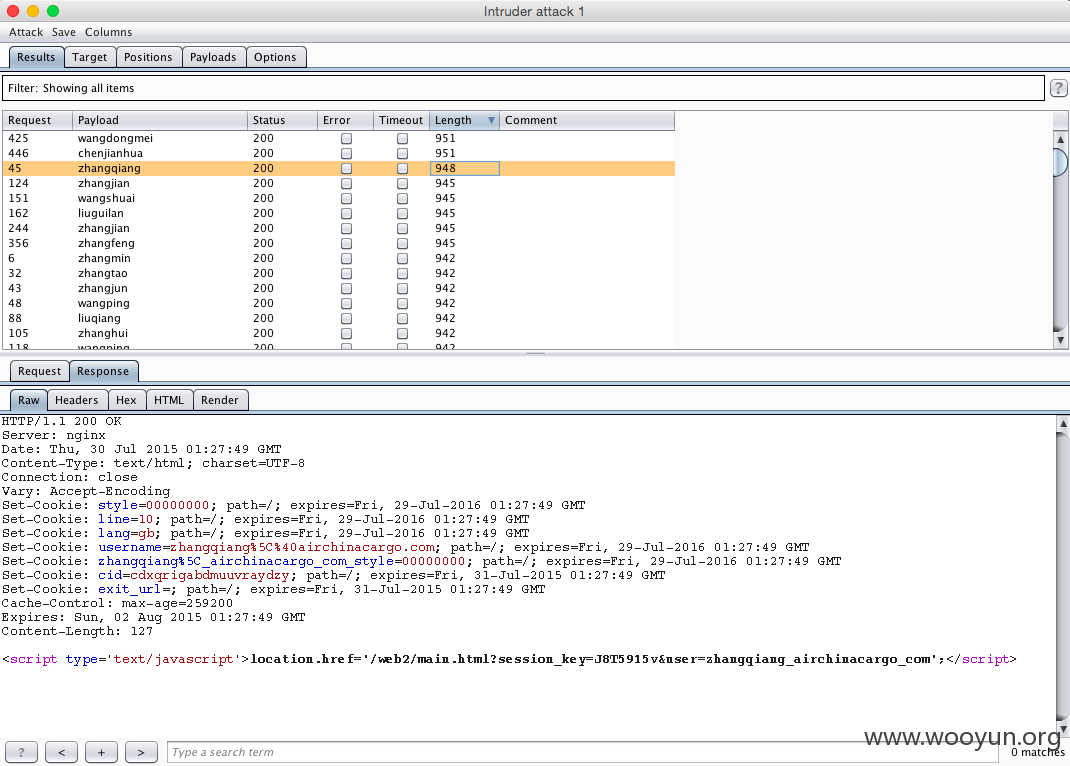Image resolution: width=1070 pixels, height=766 pixels.
Task: Sort by Status column header
Action: click(x=283, y=120)
